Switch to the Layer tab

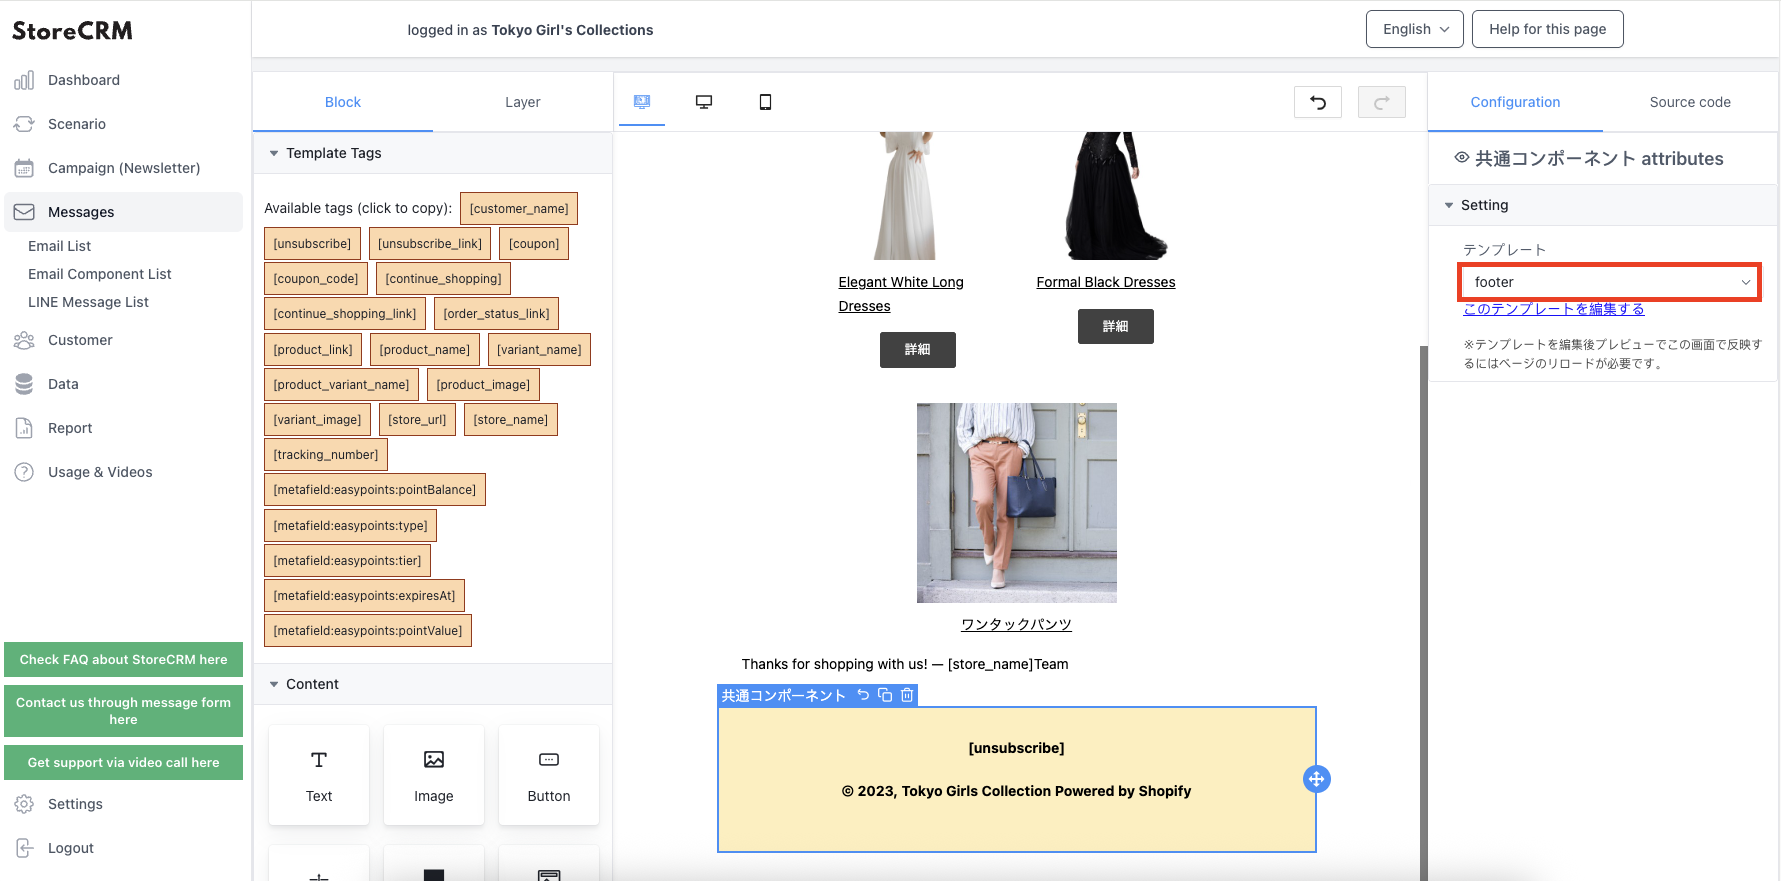click(x=523, y=102)
